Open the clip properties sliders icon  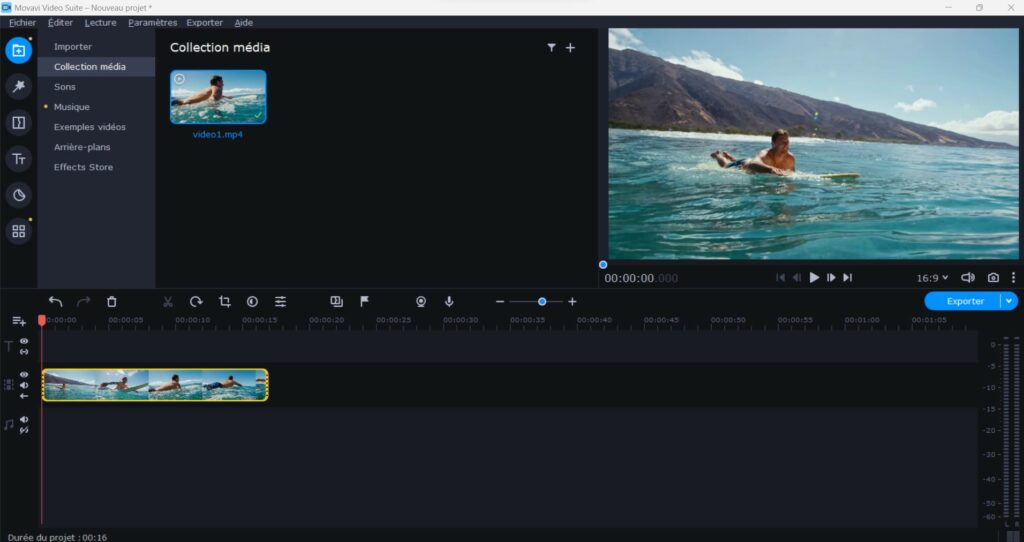(x=280, y=302)
